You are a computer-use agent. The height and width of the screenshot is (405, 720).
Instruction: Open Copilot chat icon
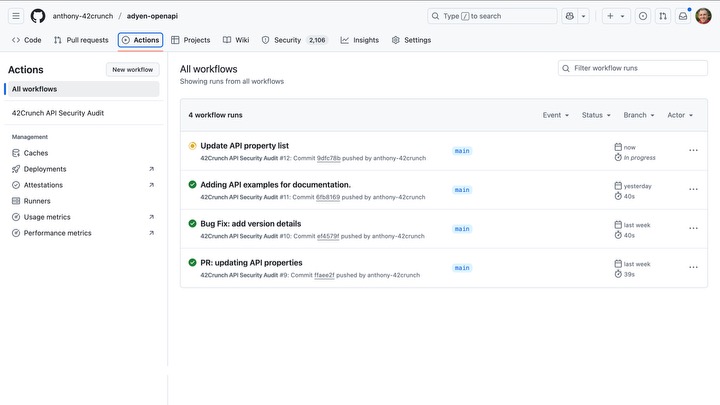pos(569,16)
